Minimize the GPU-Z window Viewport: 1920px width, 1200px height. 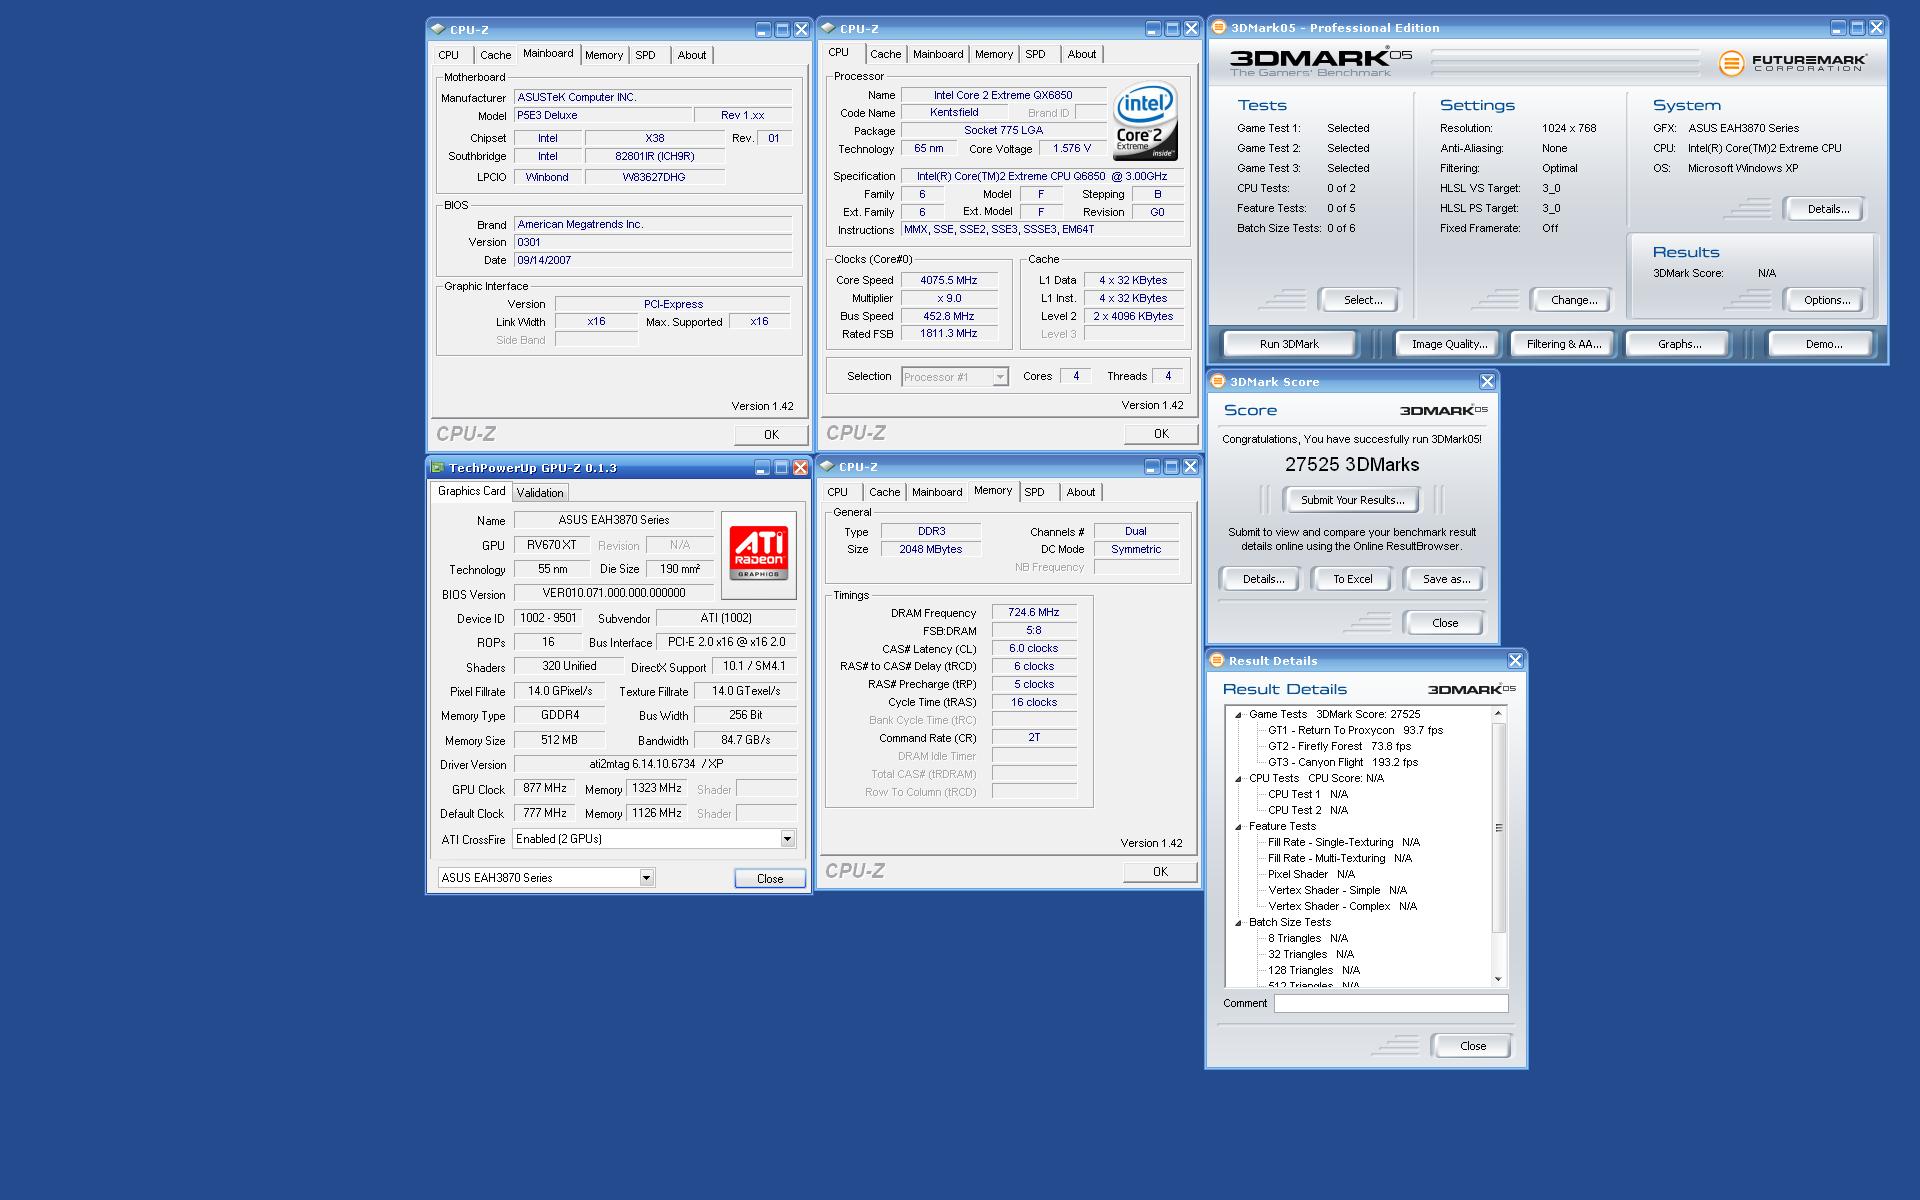[x=763, y=467]
